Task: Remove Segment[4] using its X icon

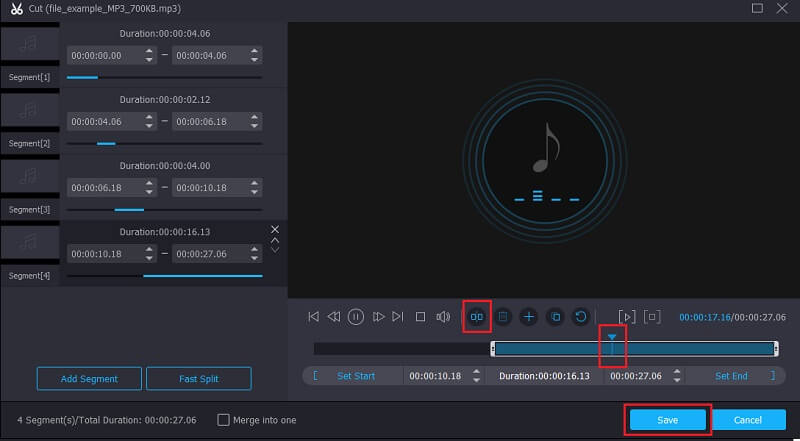Action: (x=275, y=230)
